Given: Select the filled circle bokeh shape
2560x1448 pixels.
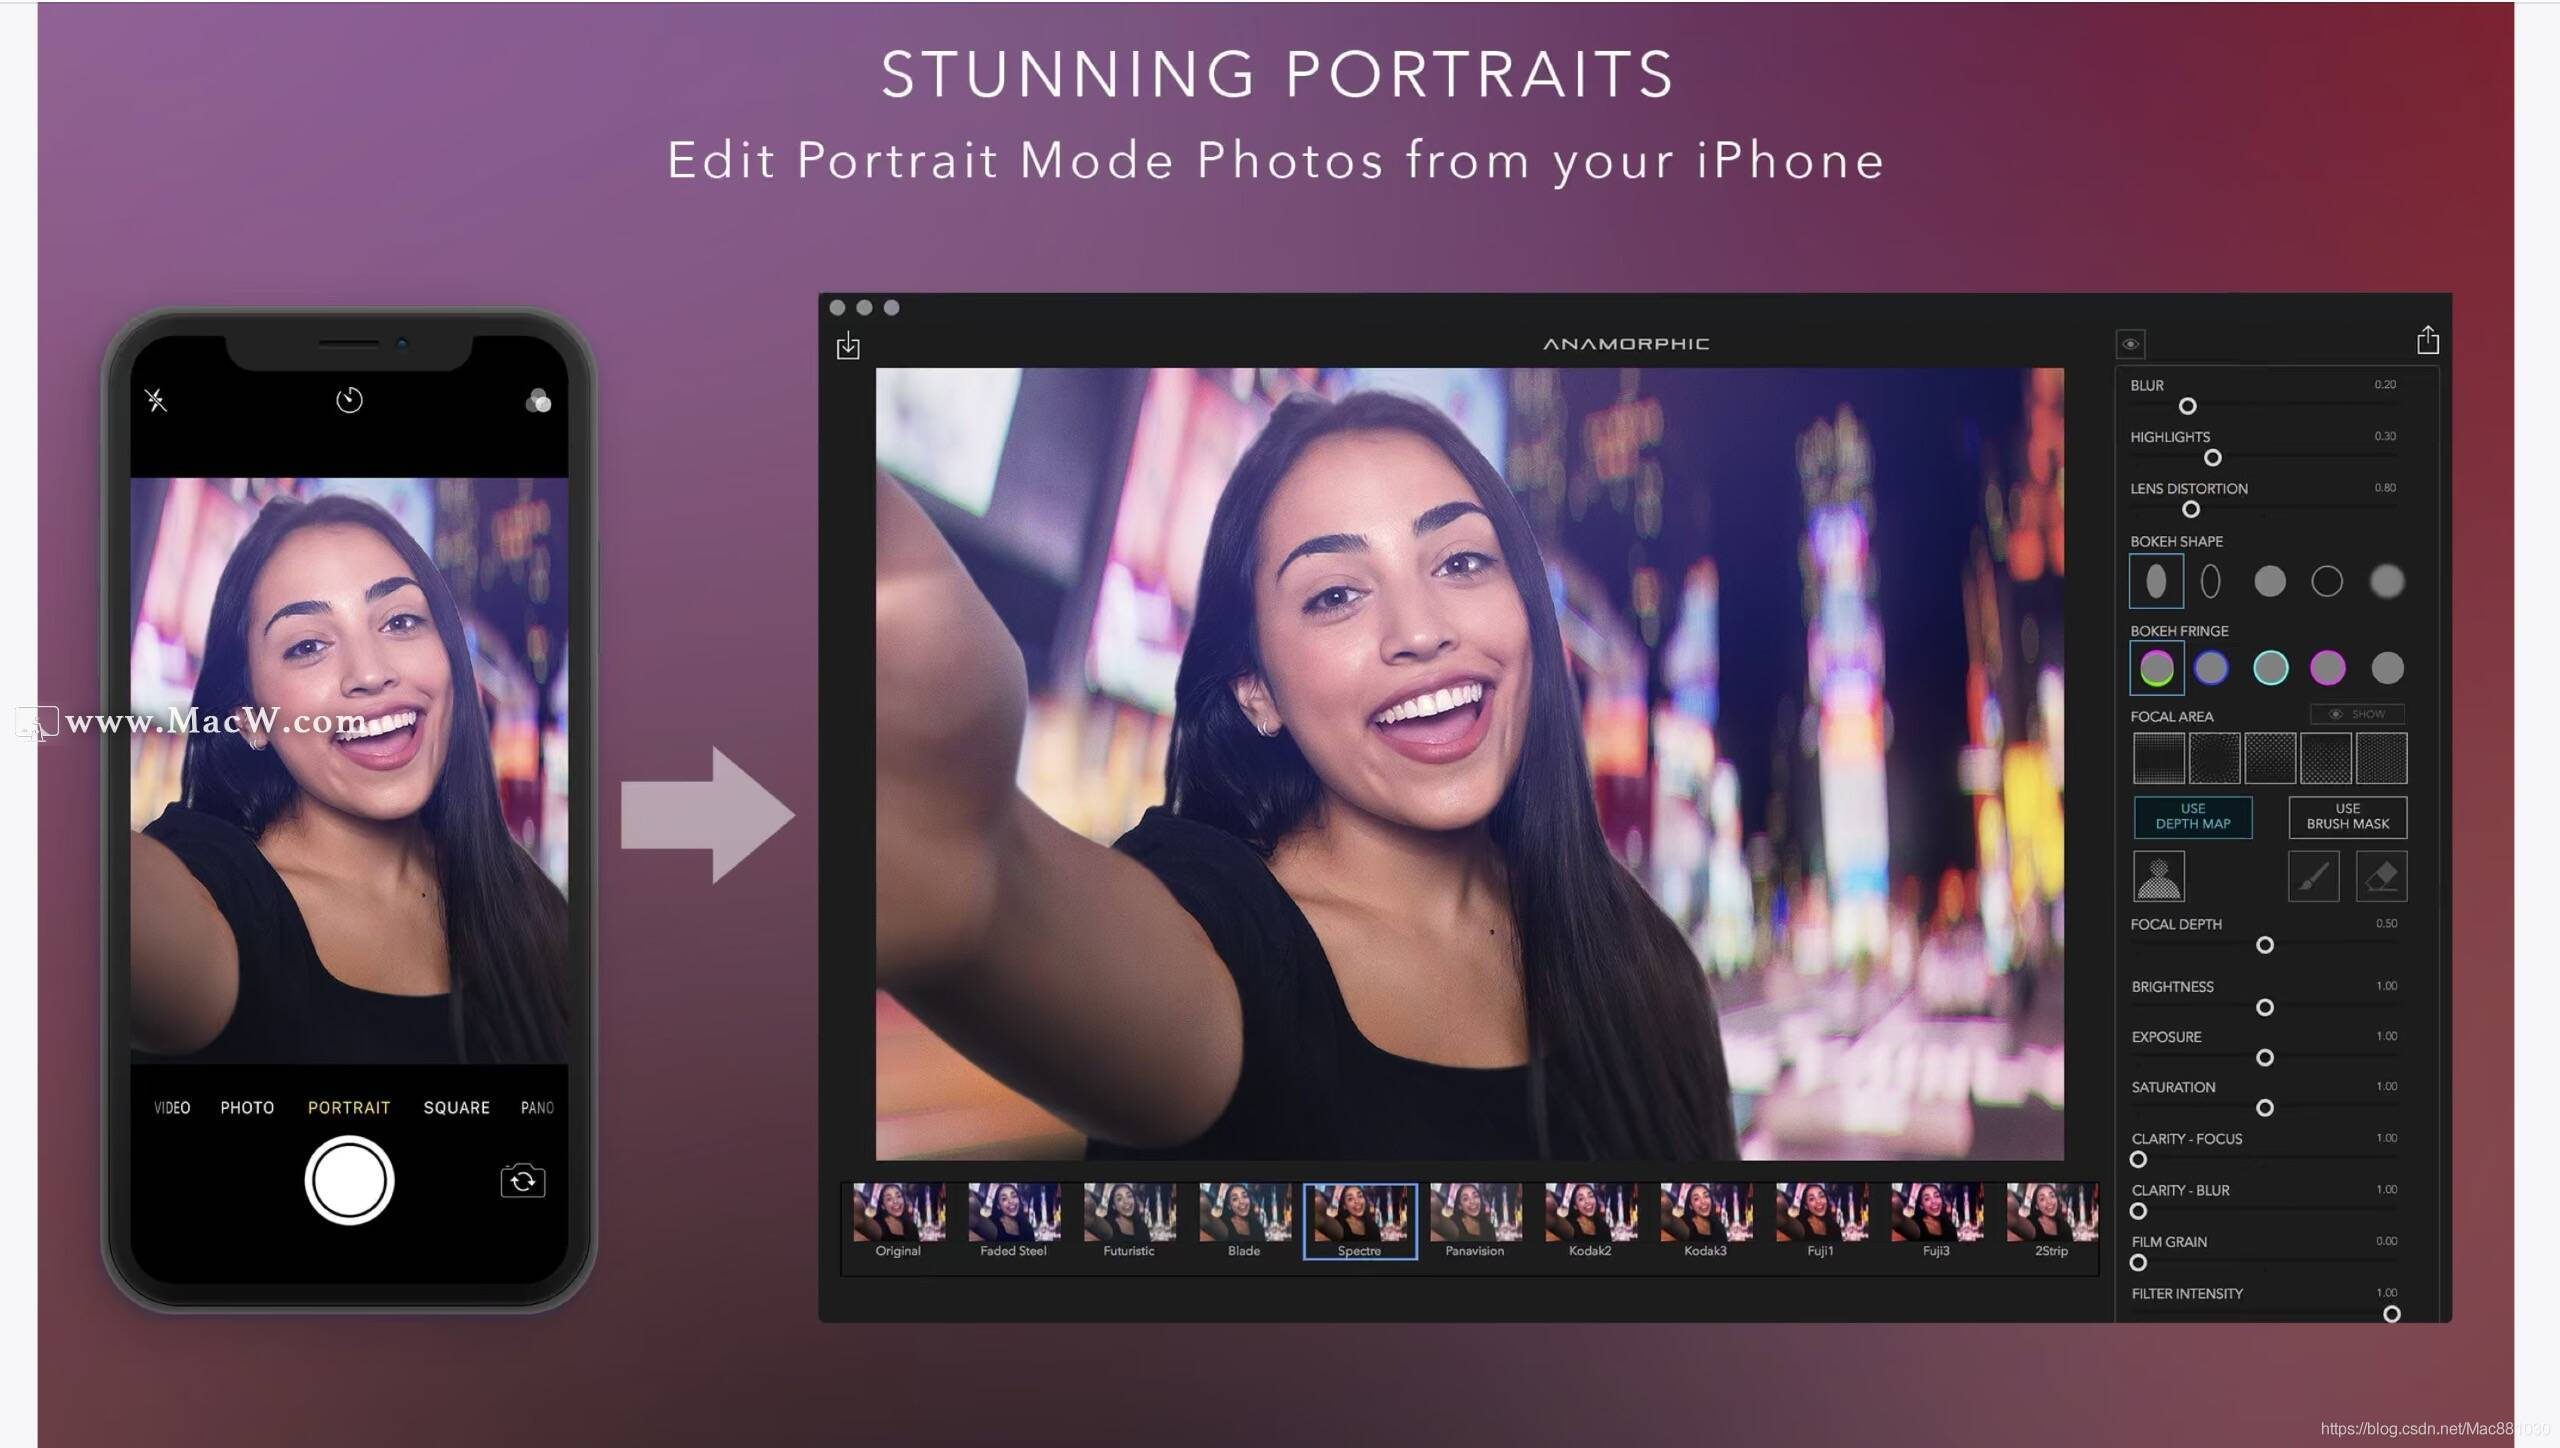Looking at the screenshot, I should click(x=2270, y=581).
